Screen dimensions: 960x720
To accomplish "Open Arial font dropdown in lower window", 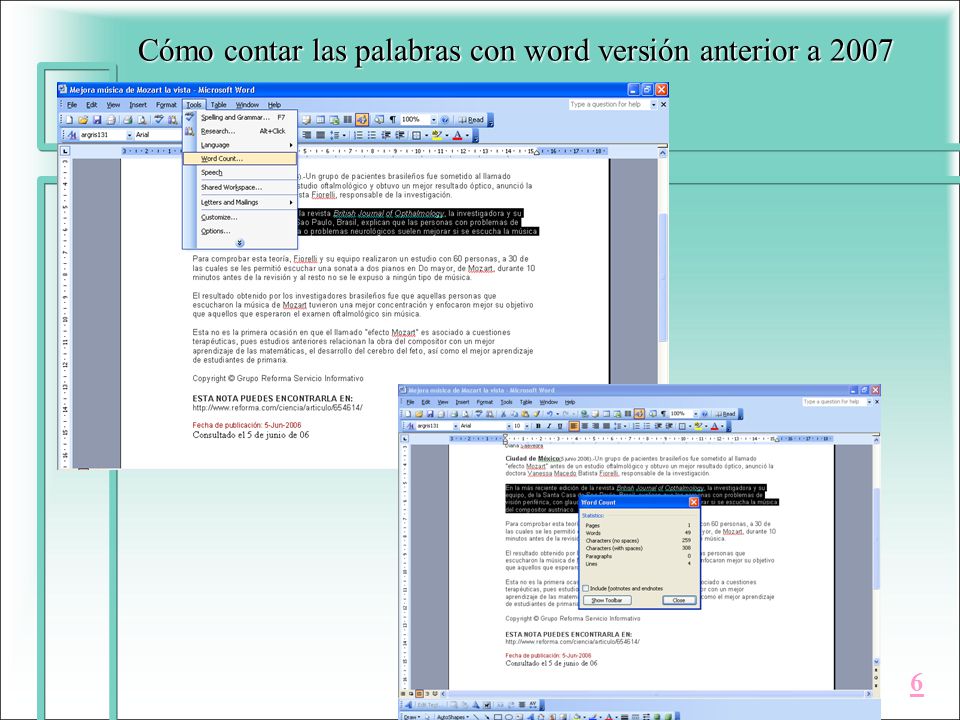I will coord(508,426).
